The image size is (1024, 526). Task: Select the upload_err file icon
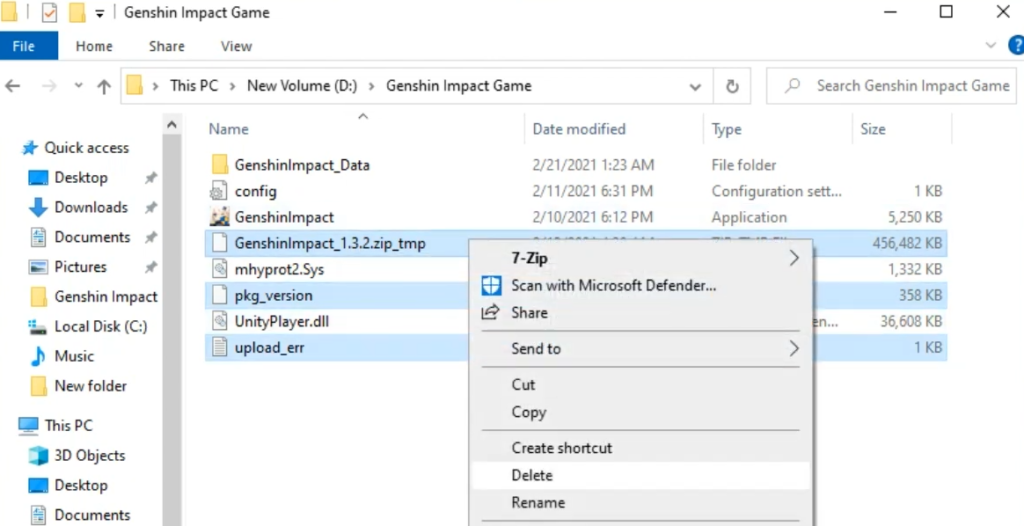[219, 348]
